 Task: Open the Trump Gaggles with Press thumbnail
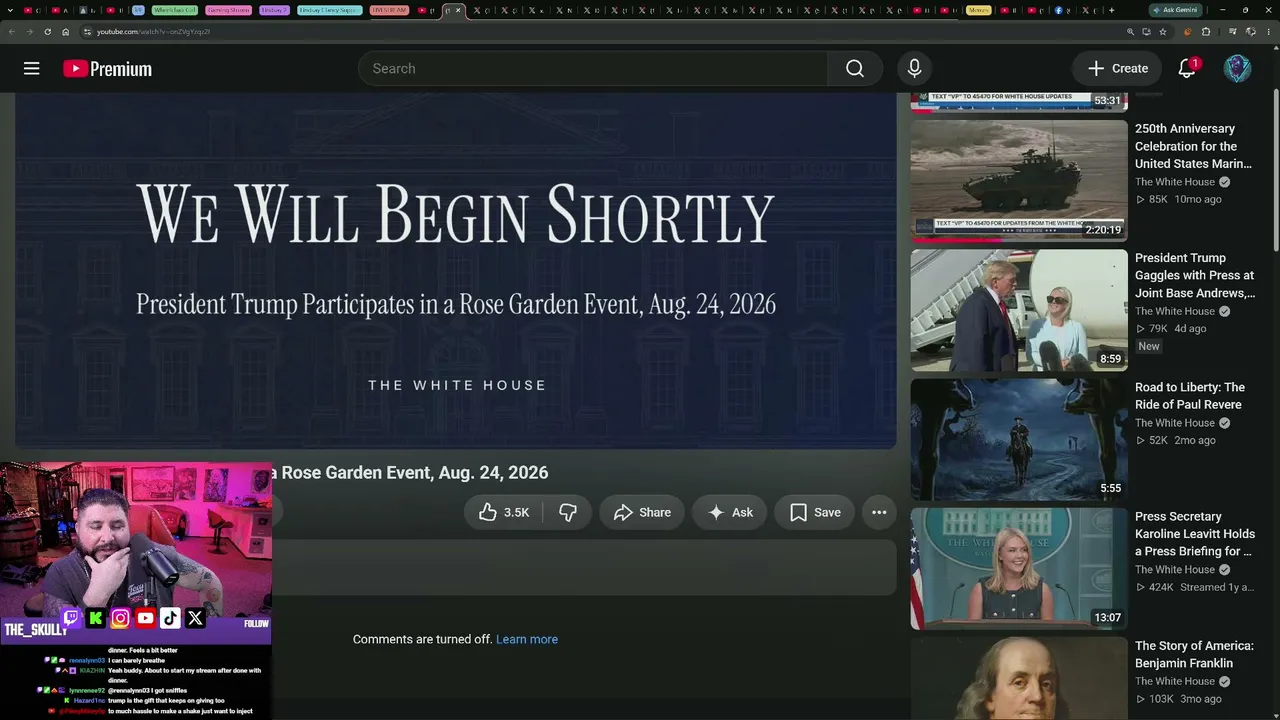[x=1019, y=310]
